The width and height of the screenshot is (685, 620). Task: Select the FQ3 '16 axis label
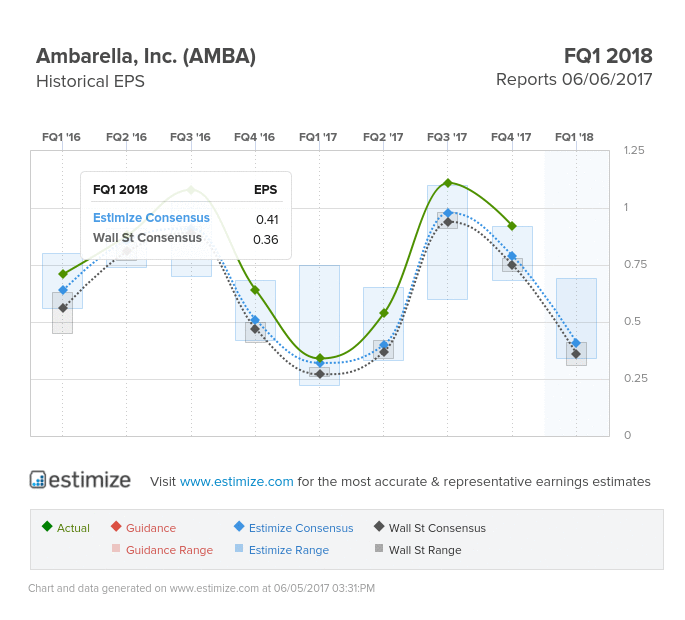pos(190,137)
